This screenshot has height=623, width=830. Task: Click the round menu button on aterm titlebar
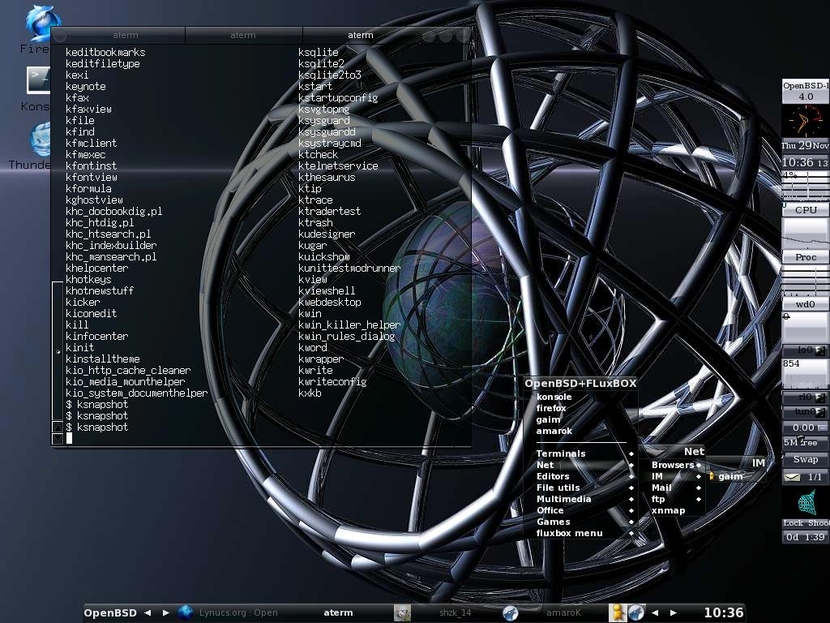60,35
